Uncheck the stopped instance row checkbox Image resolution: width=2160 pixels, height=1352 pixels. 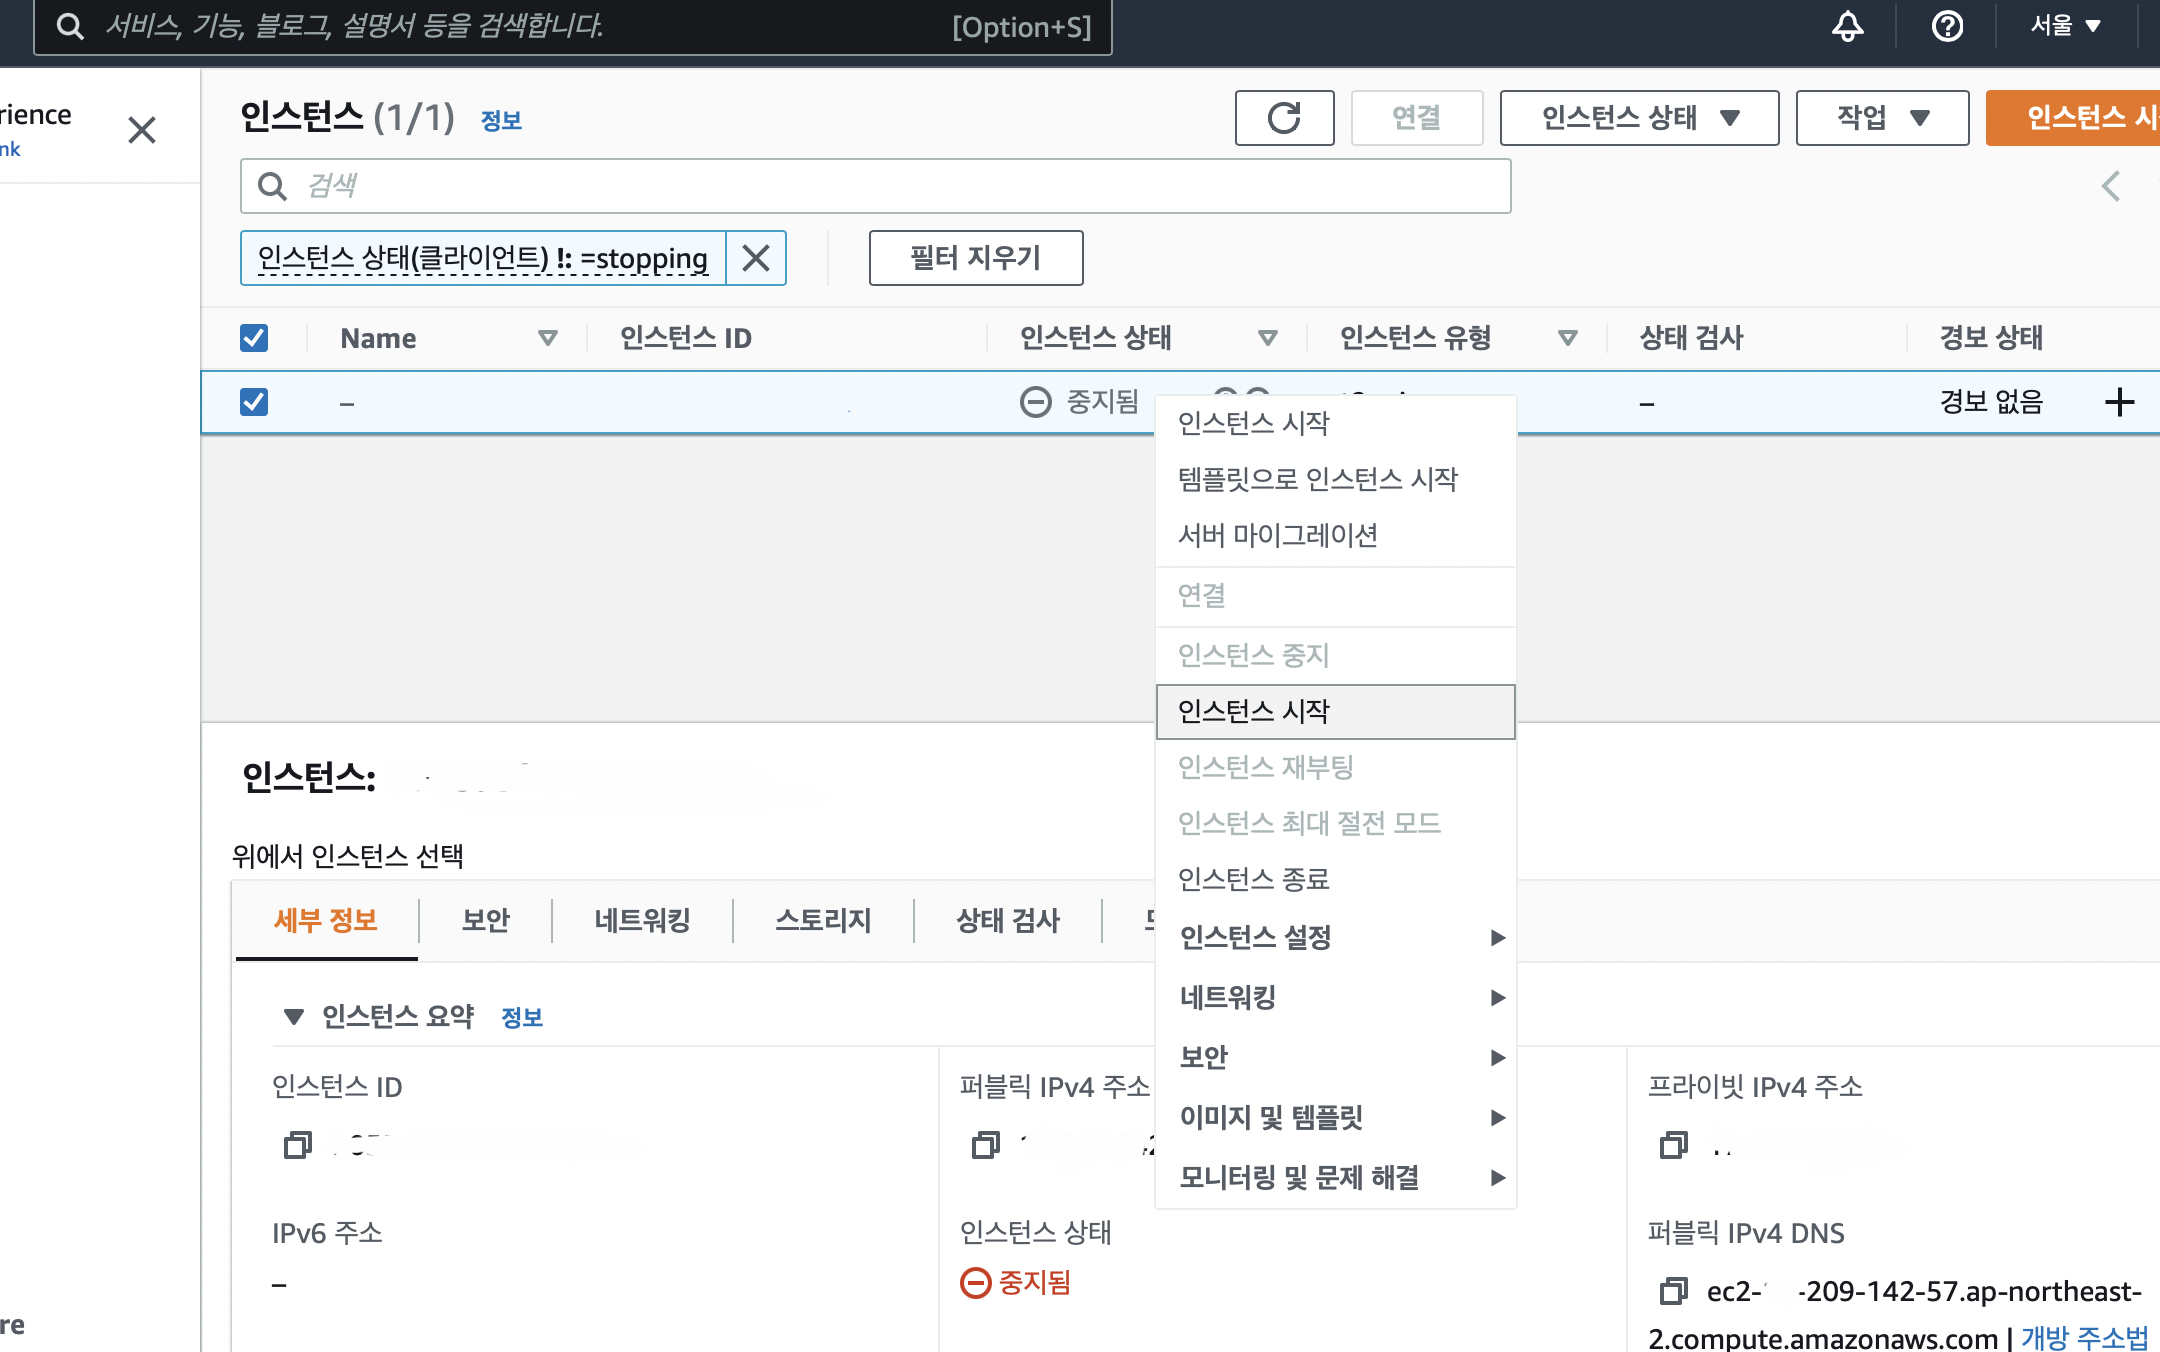tap(254, 402)
